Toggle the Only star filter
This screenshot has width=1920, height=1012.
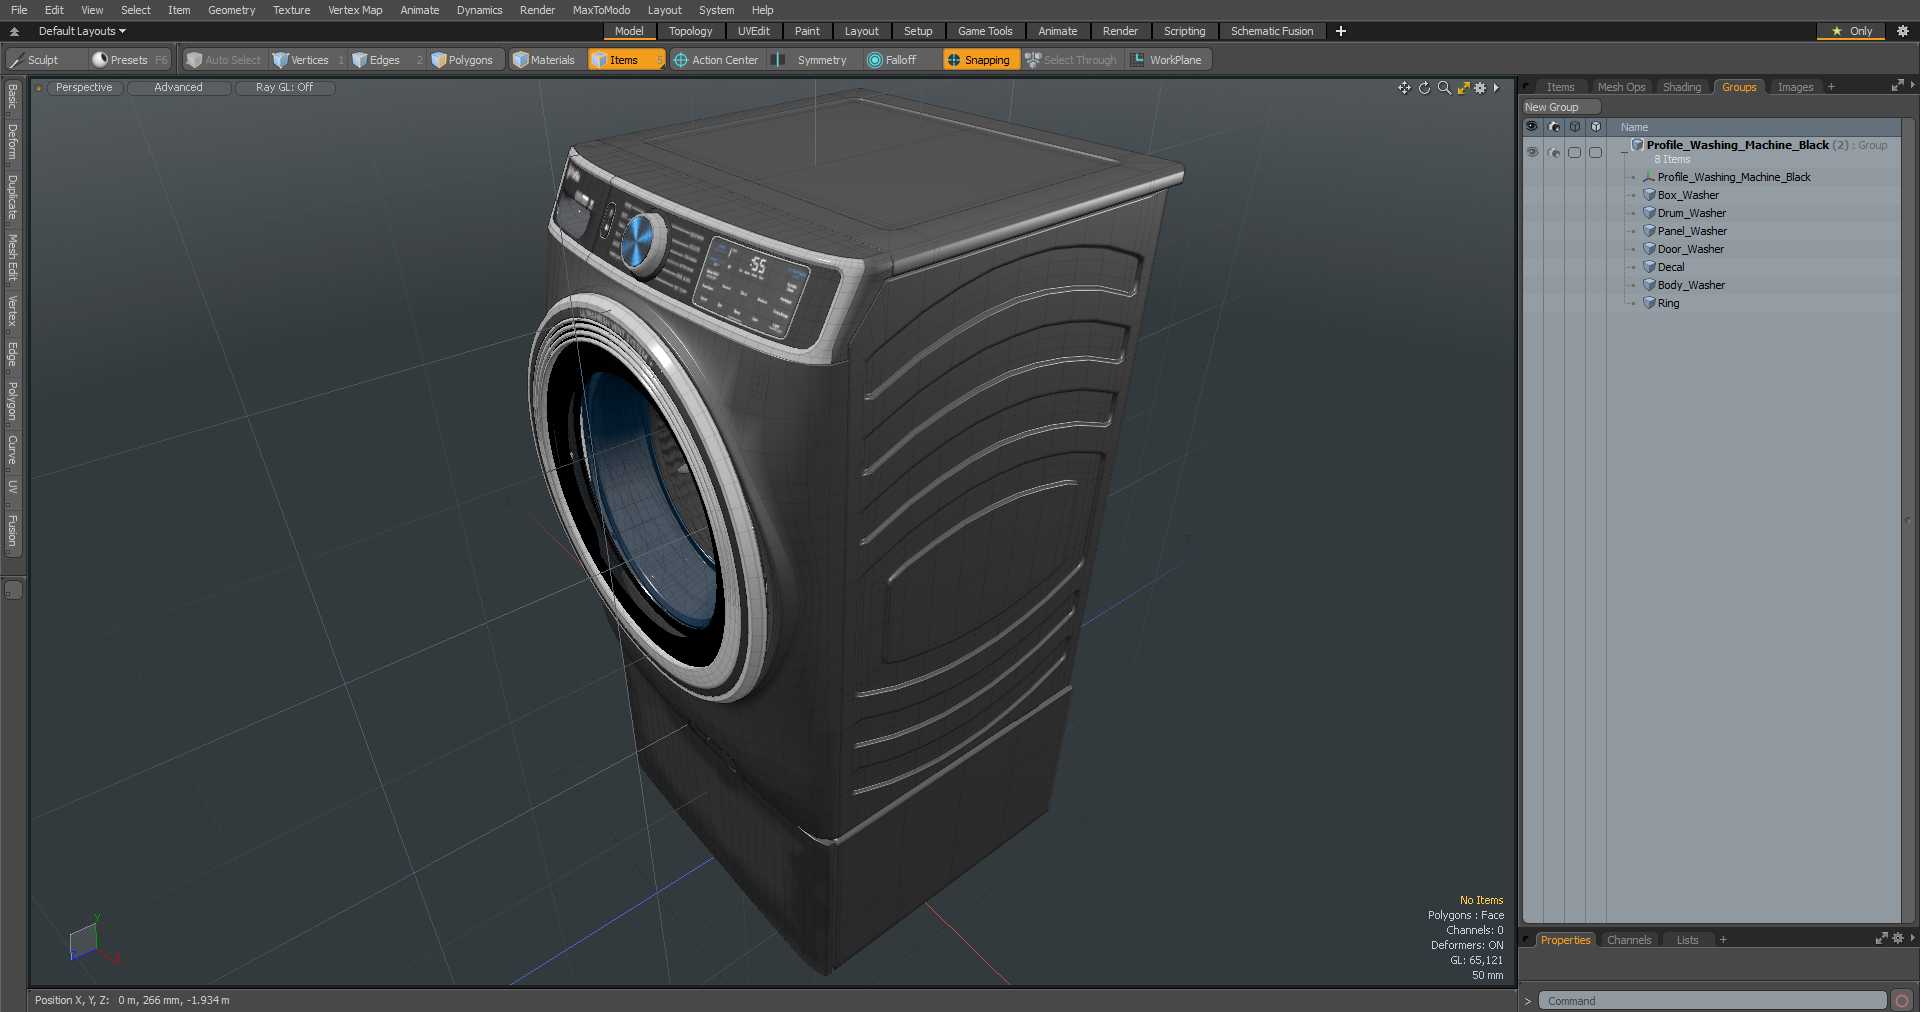1852,31
